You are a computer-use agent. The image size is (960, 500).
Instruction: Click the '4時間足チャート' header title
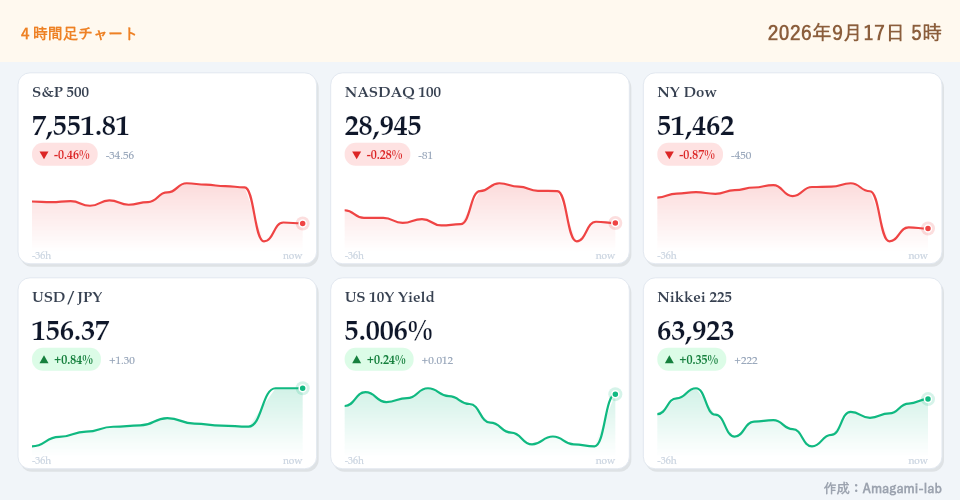coord(78,34)
